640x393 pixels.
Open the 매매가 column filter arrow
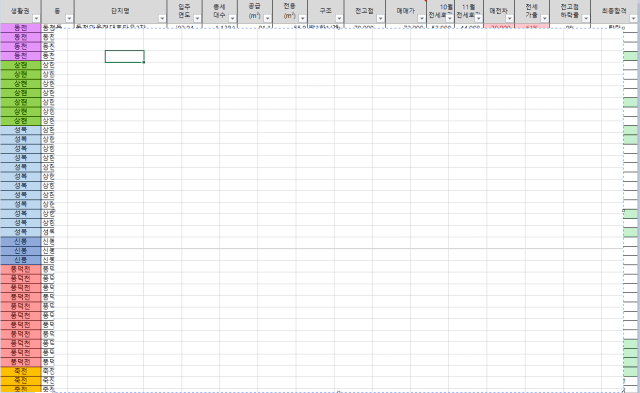[422, 18]
